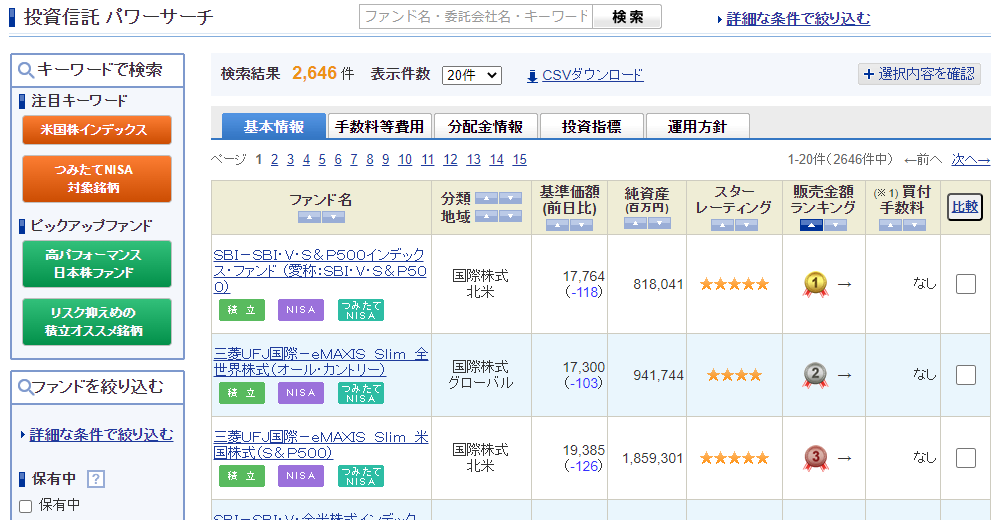The image size is (1002, 520).
Task: Click bronze medal rank 3 icon
Action: [815, 458]
